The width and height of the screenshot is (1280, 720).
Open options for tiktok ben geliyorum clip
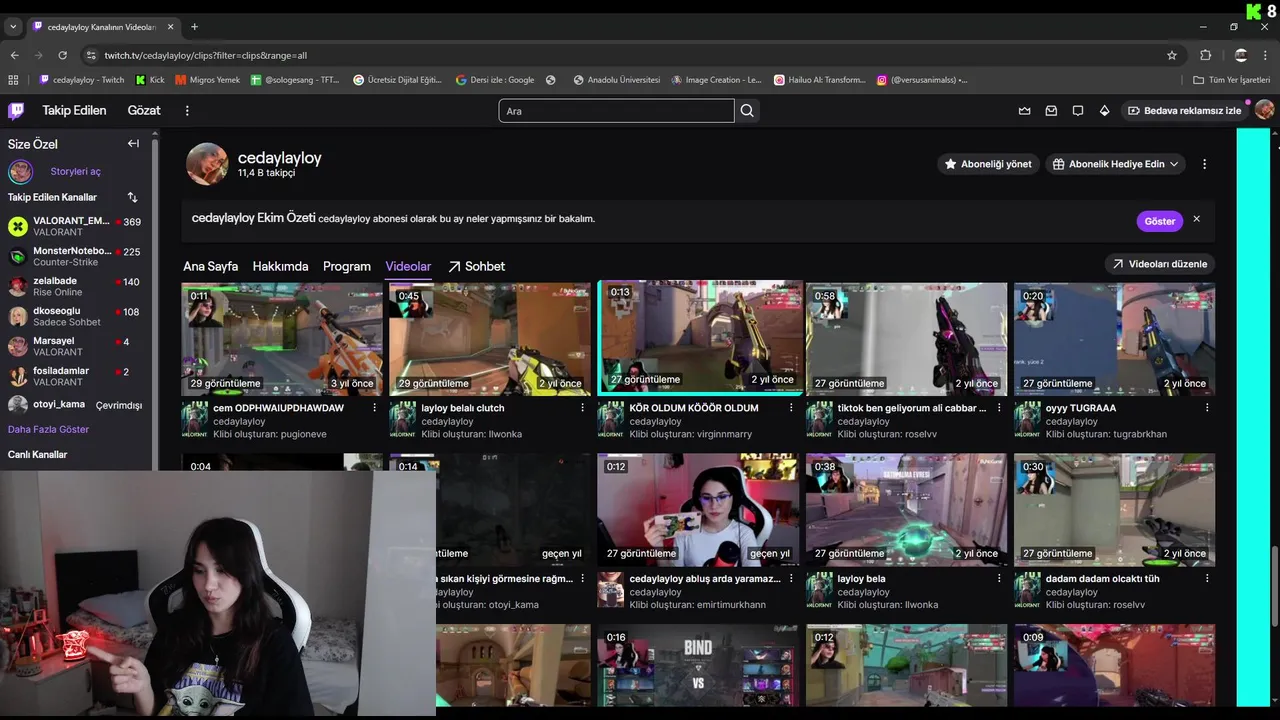[x=999, y=408]
